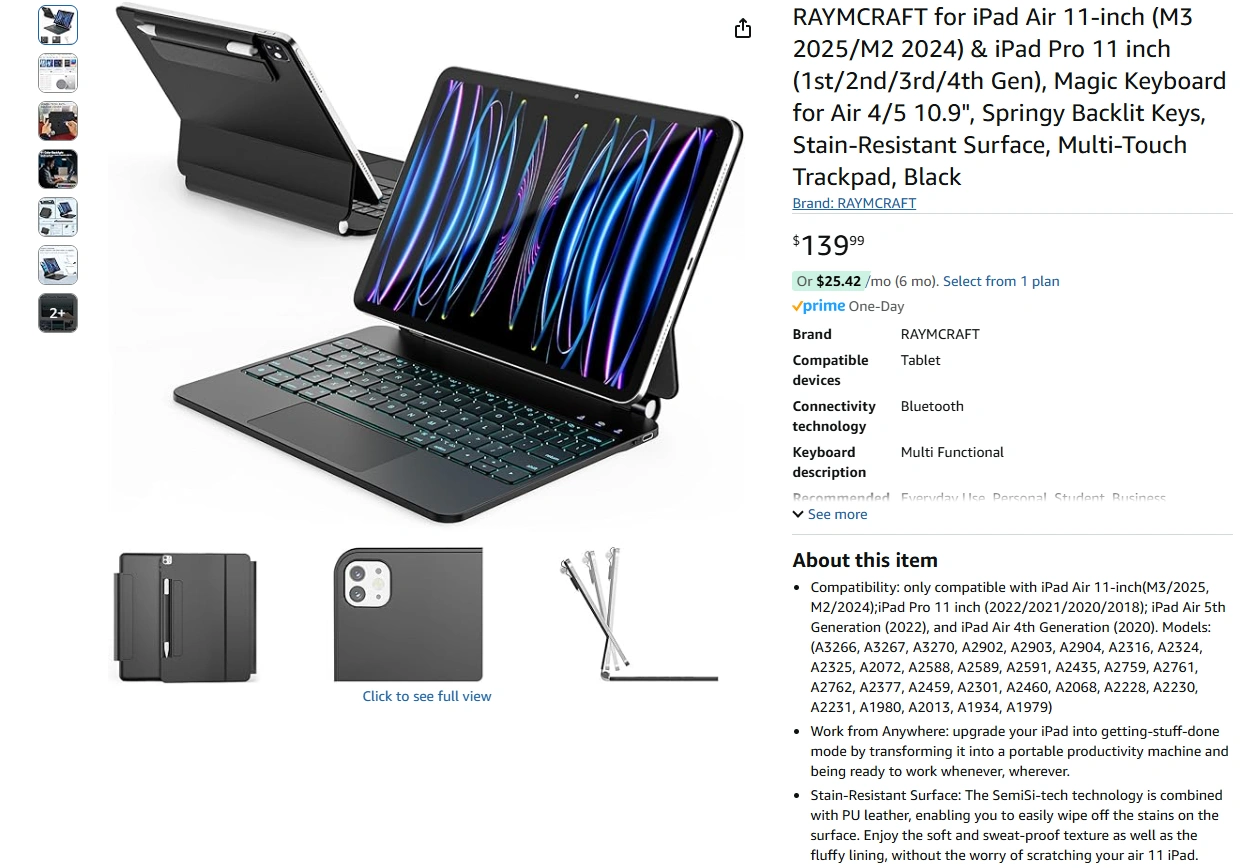Click the closed case back view image

point(186,616)
